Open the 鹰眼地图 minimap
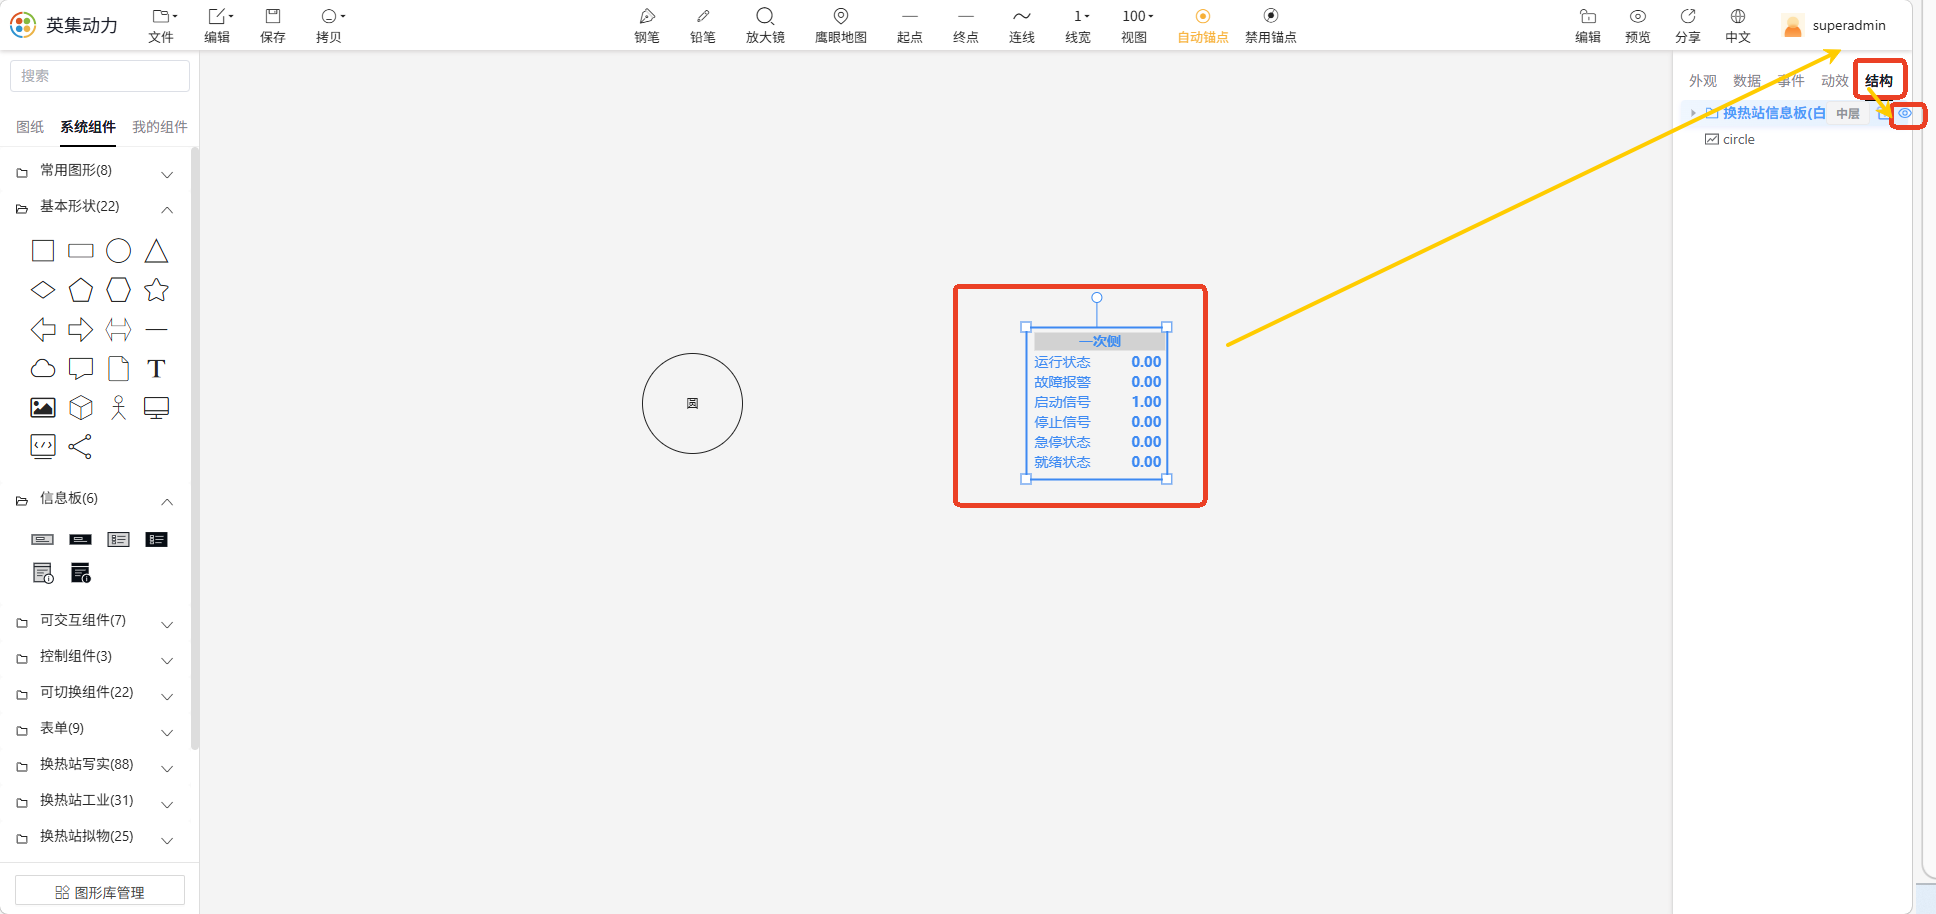Image resolution: width=1936 pixels, height=914 pixels. (x=841, y=26)
